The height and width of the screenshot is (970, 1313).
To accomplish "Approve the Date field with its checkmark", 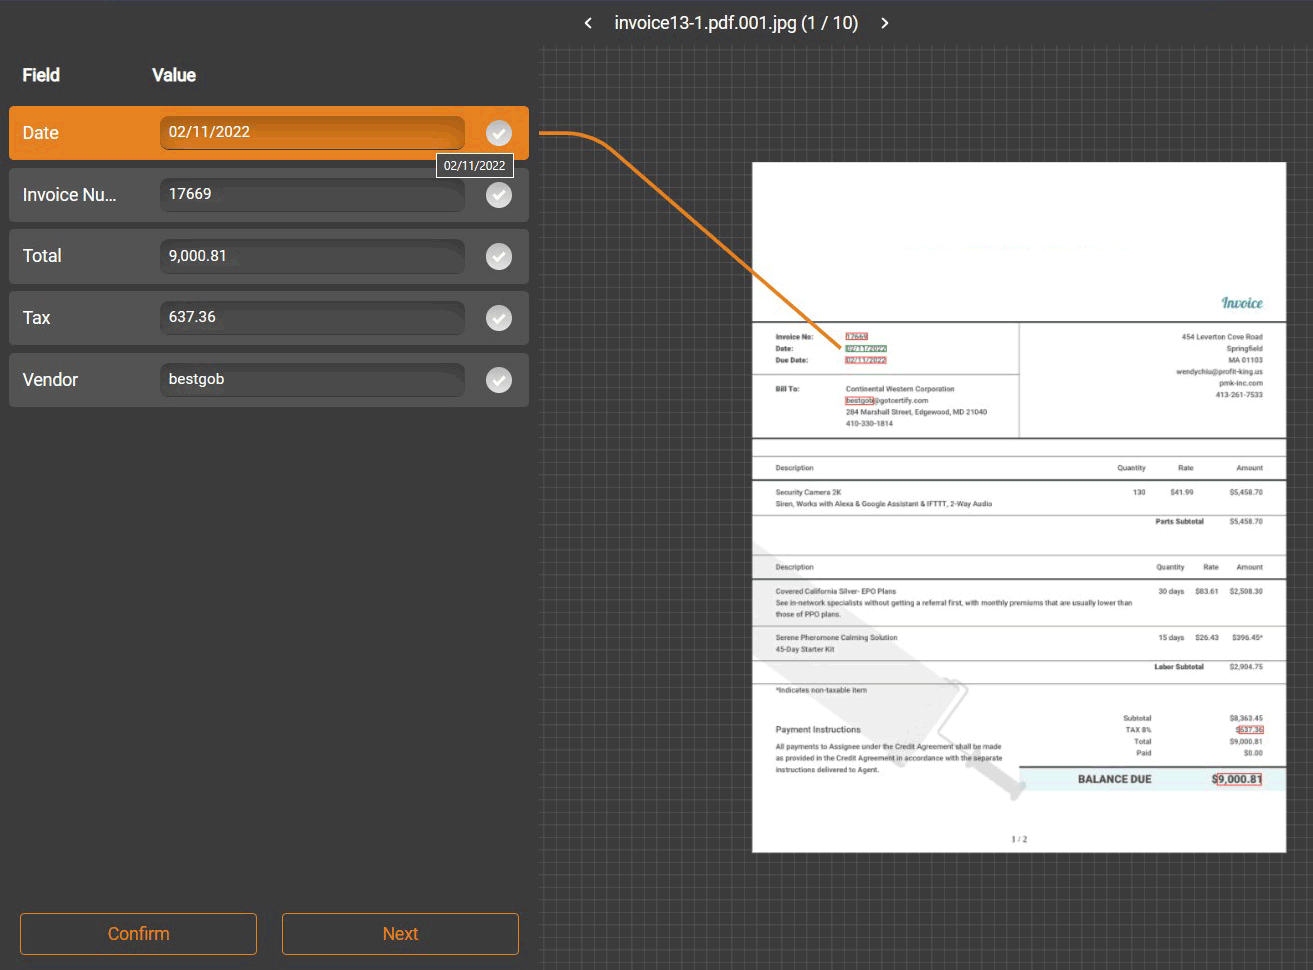I will pyautogui.click(x=498, y=133).
